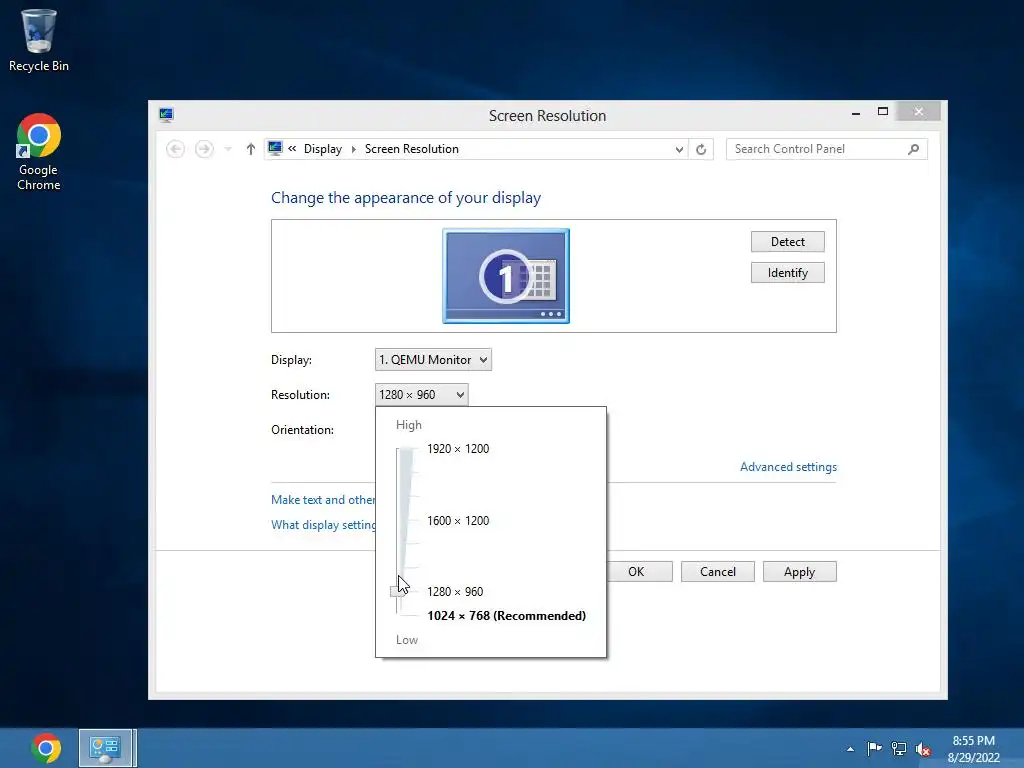This screenshot has width=1024, height=768.
Task: Go back using the back arrow
Action: click(175, 149)
